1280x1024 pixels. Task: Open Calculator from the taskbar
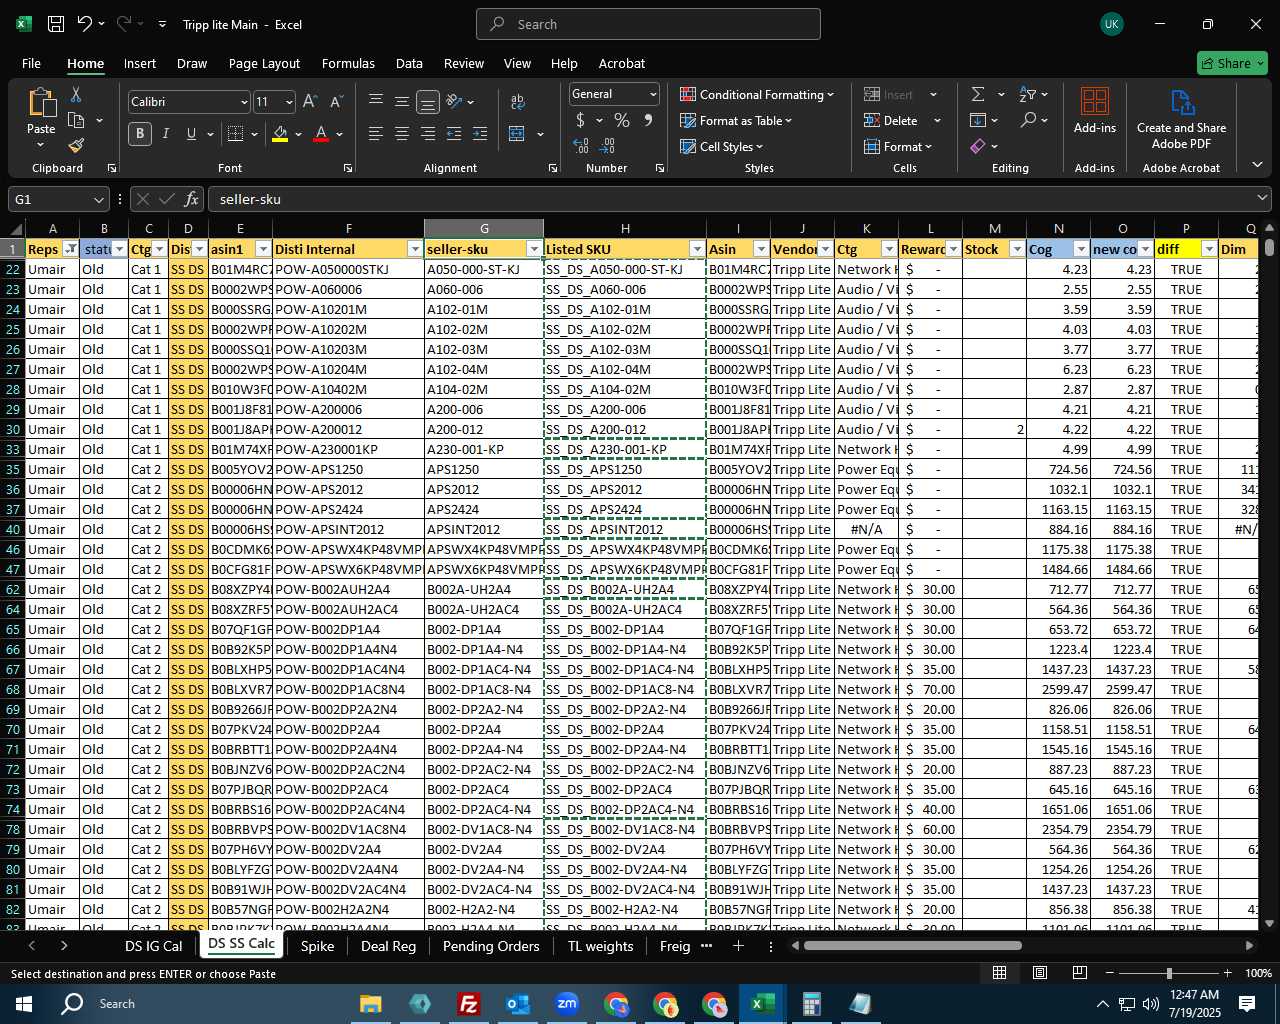811,1004
